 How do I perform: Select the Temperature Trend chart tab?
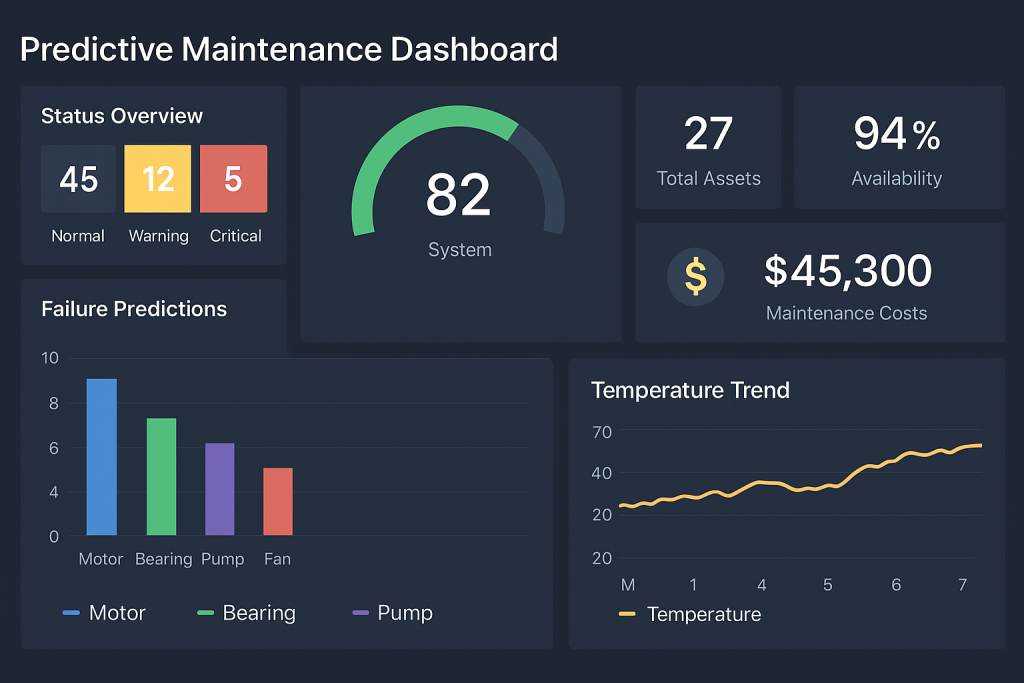point(691,391)
